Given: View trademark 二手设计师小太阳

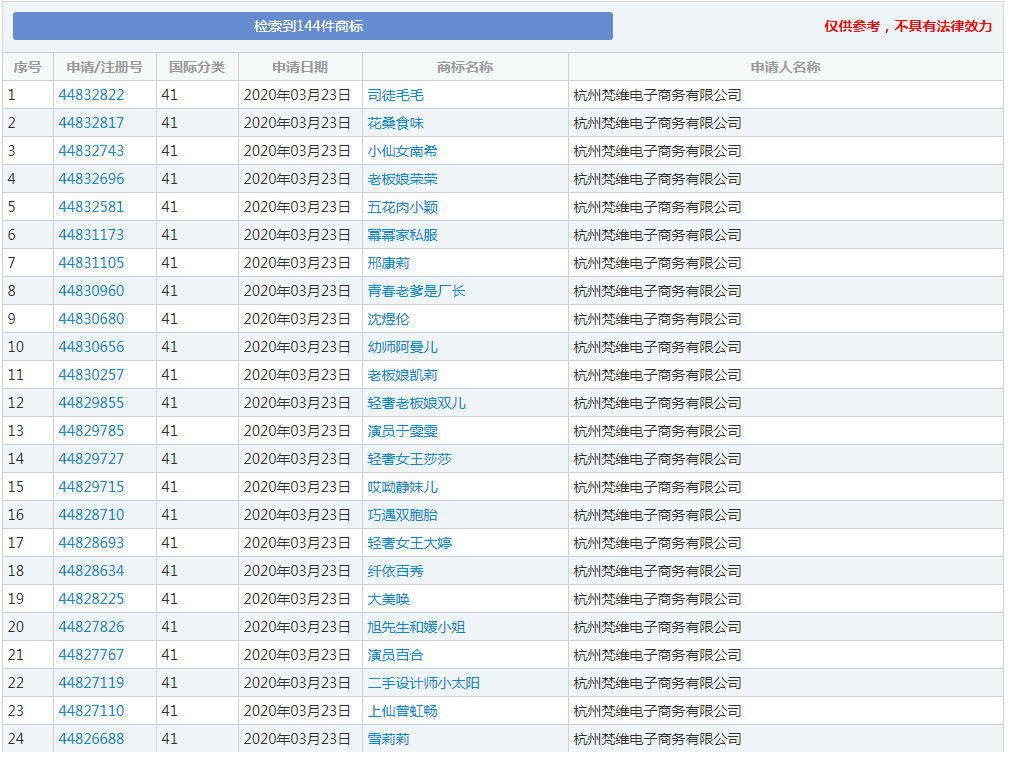Looking at the screenshot, I should tap(423, 683).
